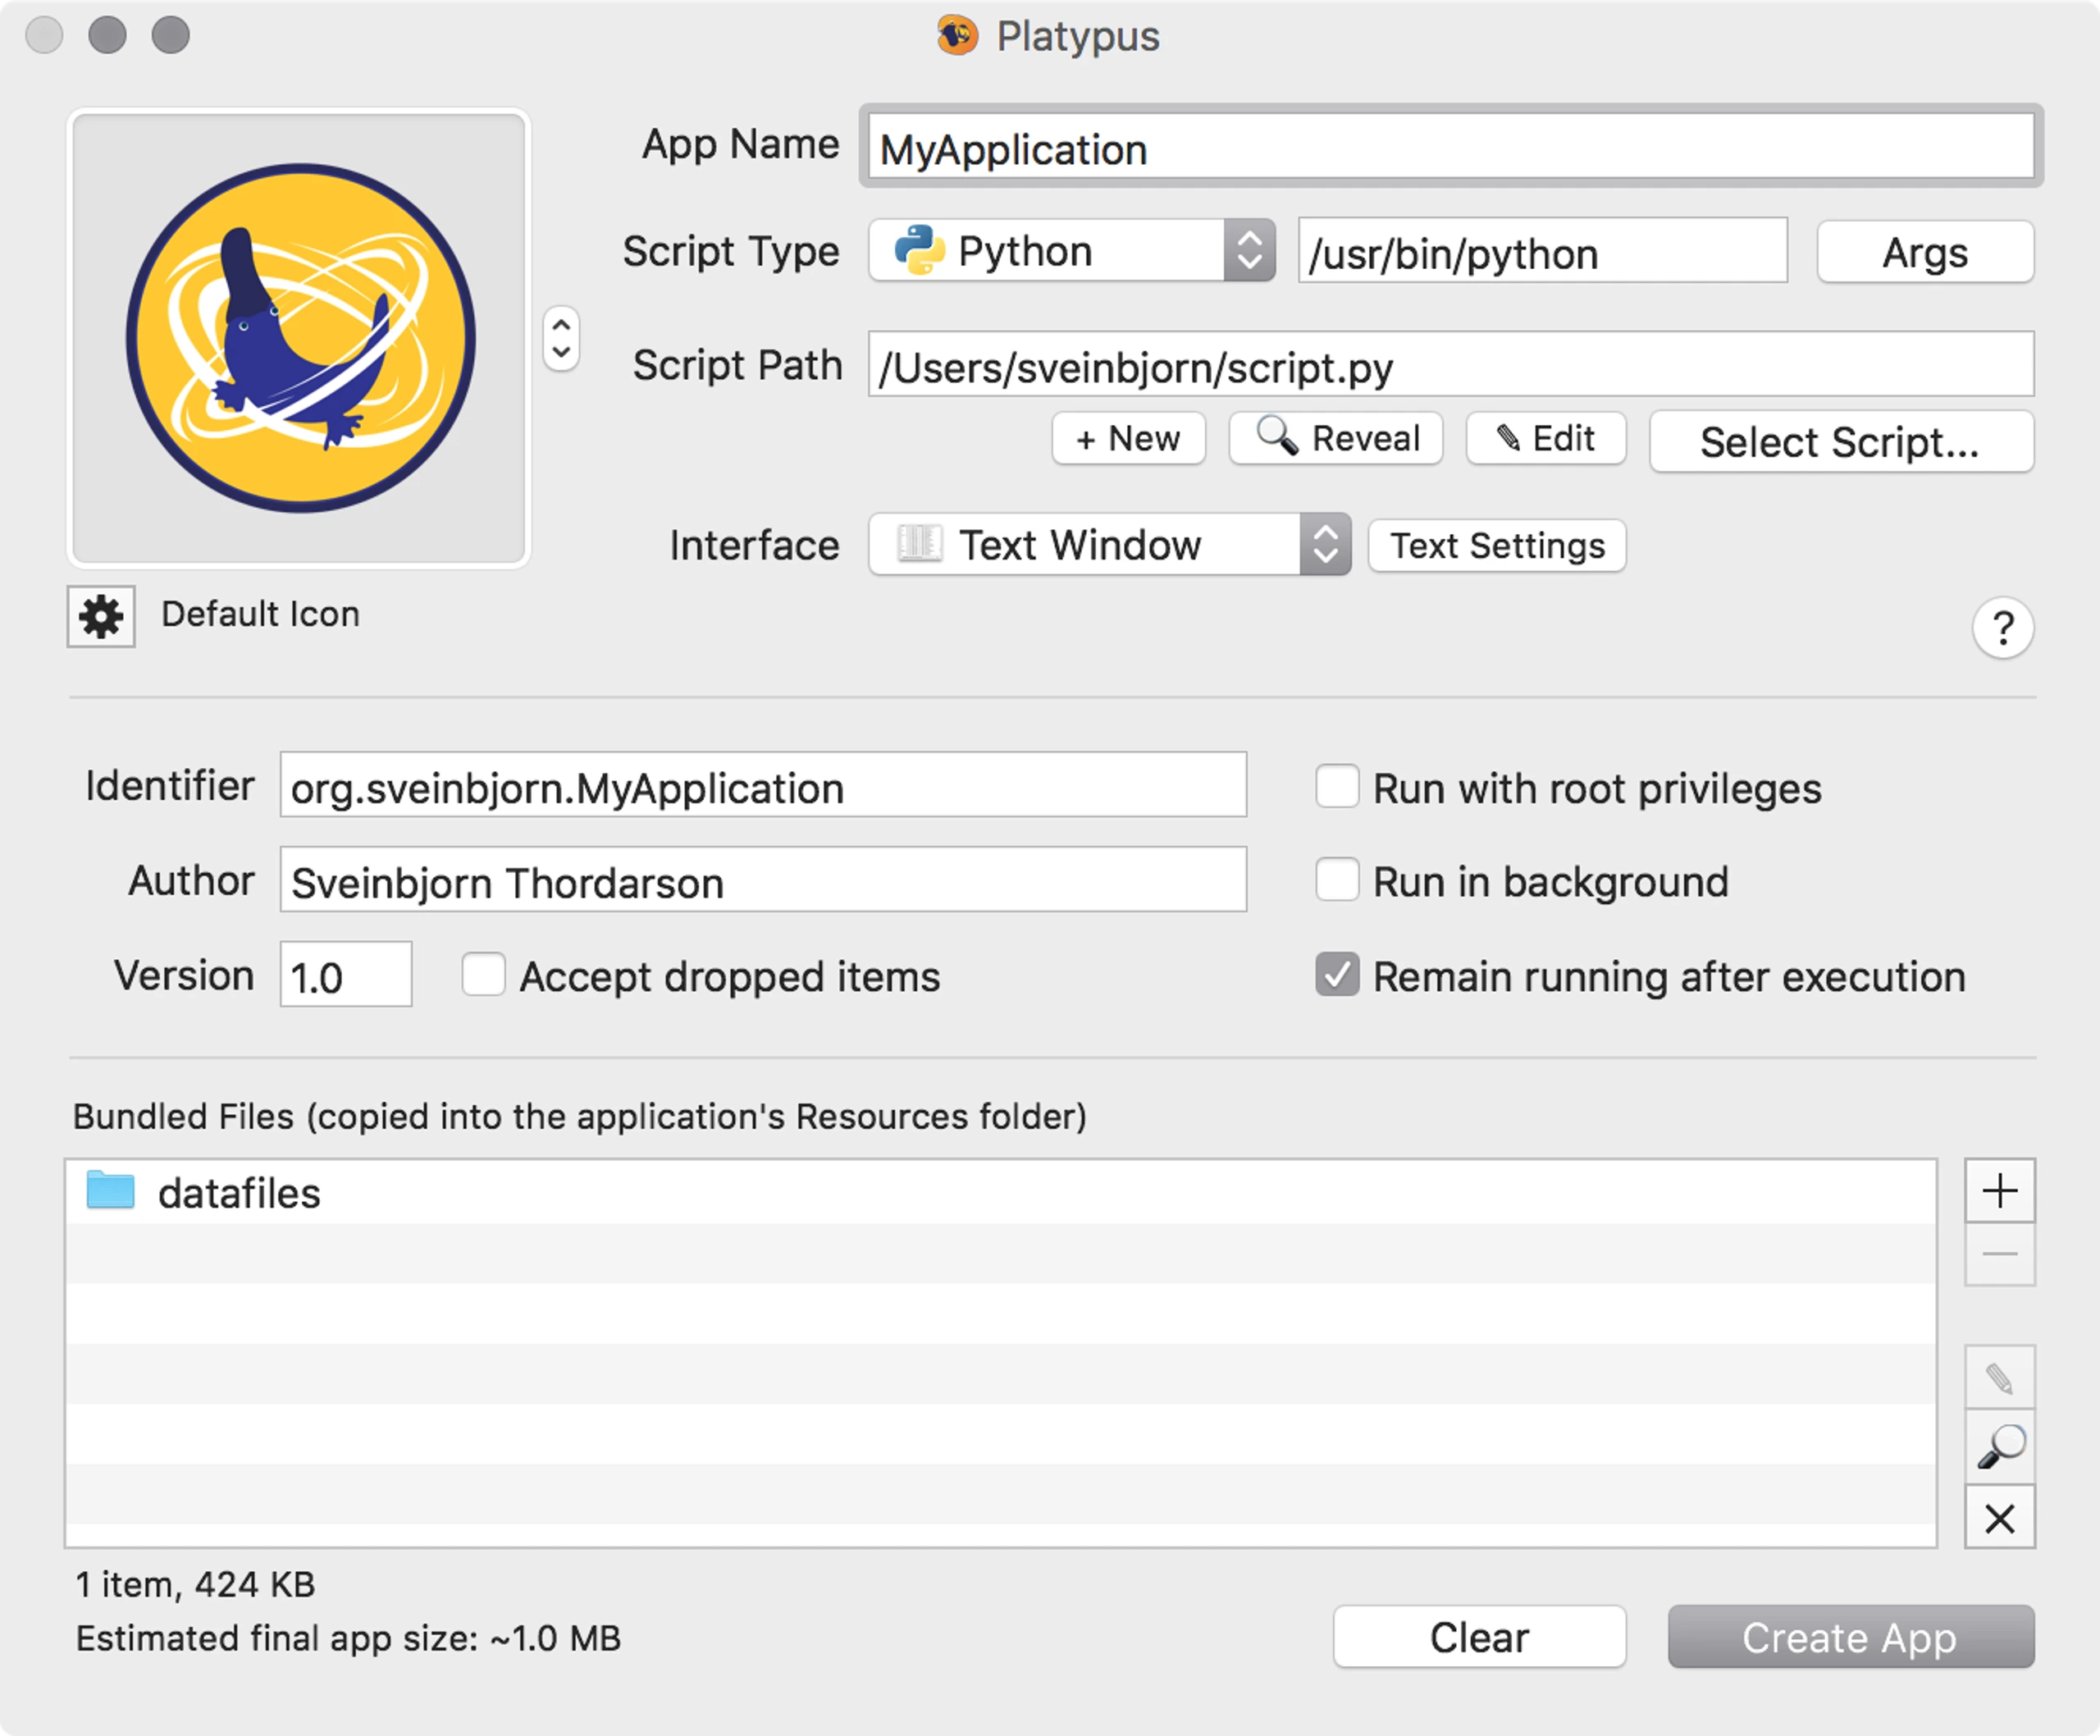Enable Run in background checkbox
The height and width of the screenshot is (1736, 2100).
point(1337,880)
